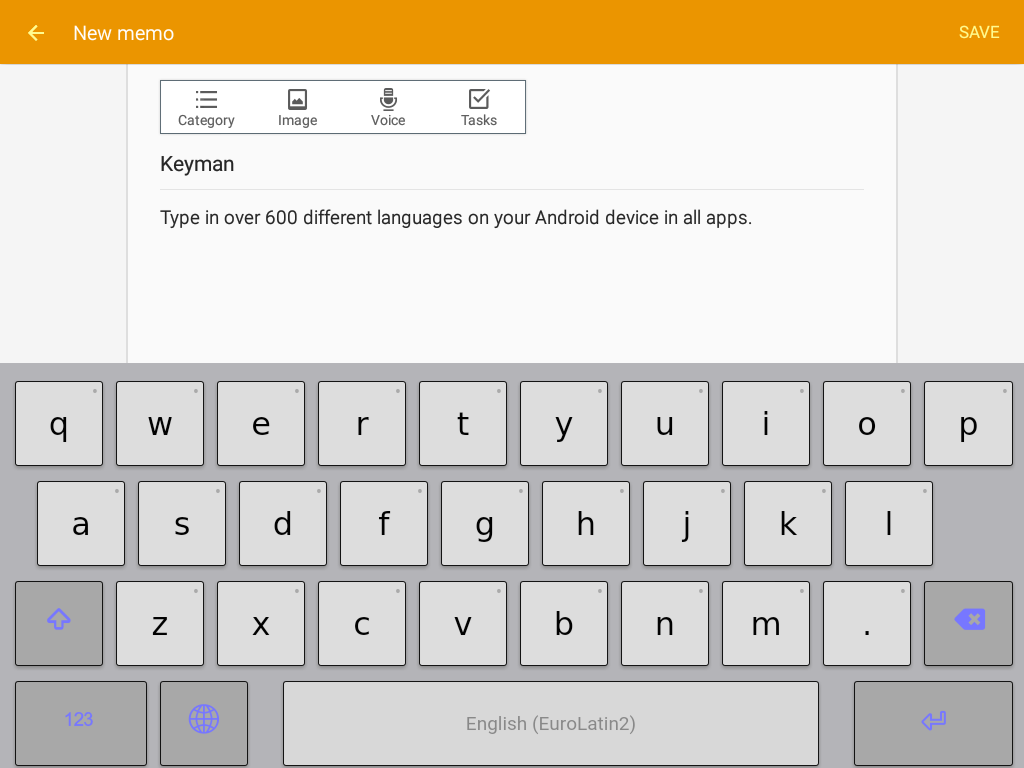Image resolution: width=1024 pixels, height=768 pixels.
Task: Click into the memo body text
Action: point(456,217)
